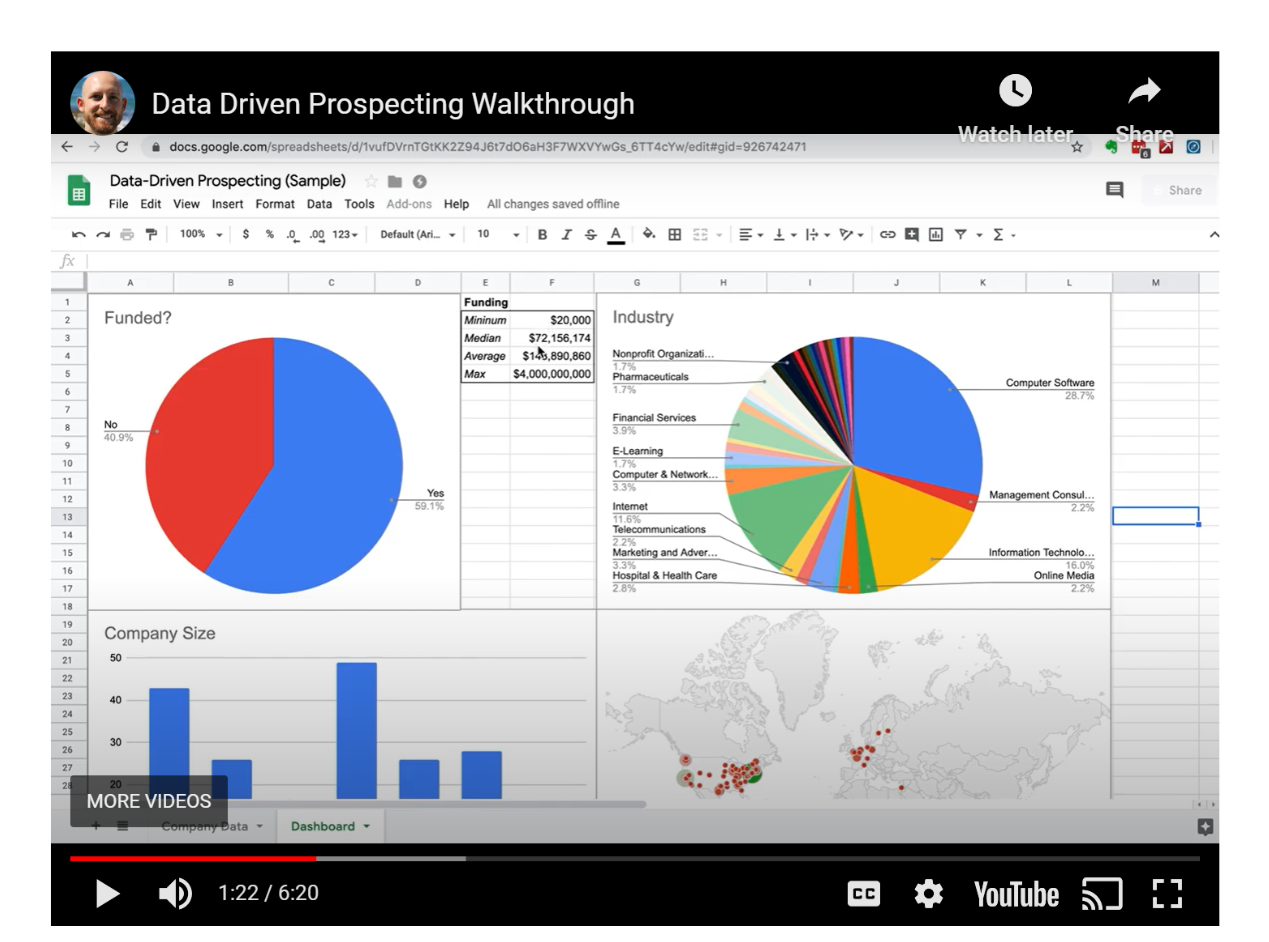1269x942 pixels.
Task: Open the fill color paint bucket
Action: tap(648, 235)
